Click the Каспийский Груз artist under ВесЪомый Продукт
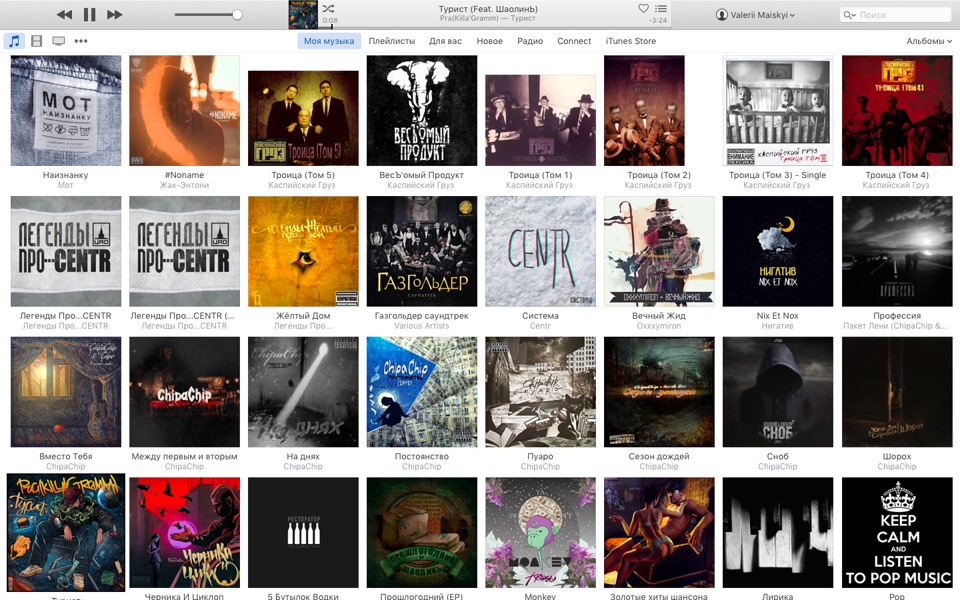The width and height of the screenshot is (960, 600). click(421, 185)
